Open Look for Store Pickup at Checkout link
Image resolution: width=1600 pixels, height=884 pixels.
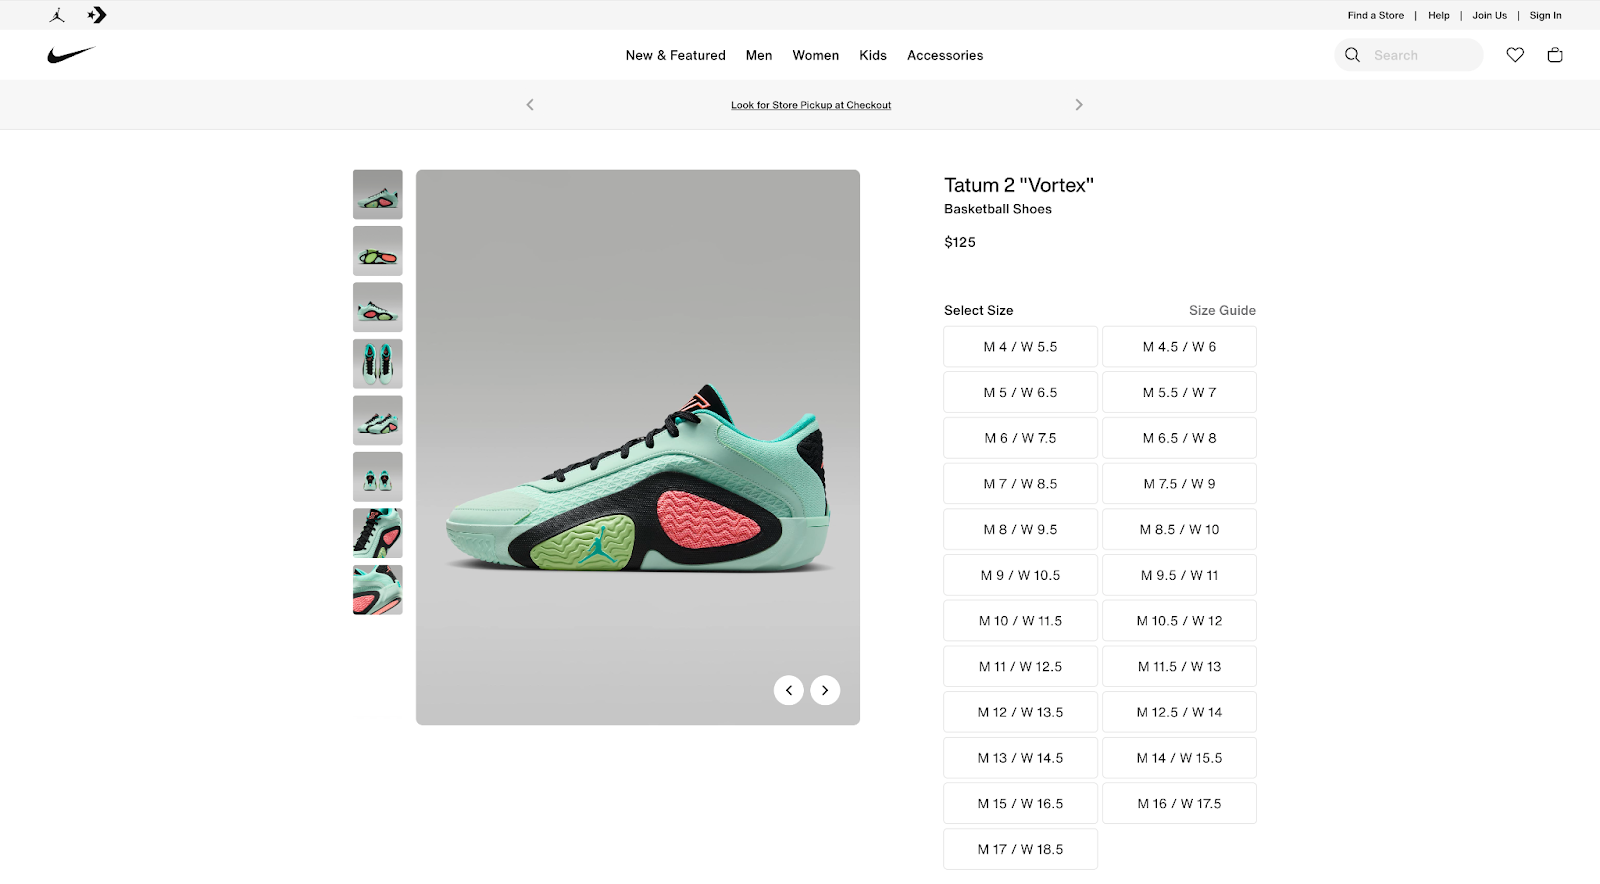[x=811, y=105]
